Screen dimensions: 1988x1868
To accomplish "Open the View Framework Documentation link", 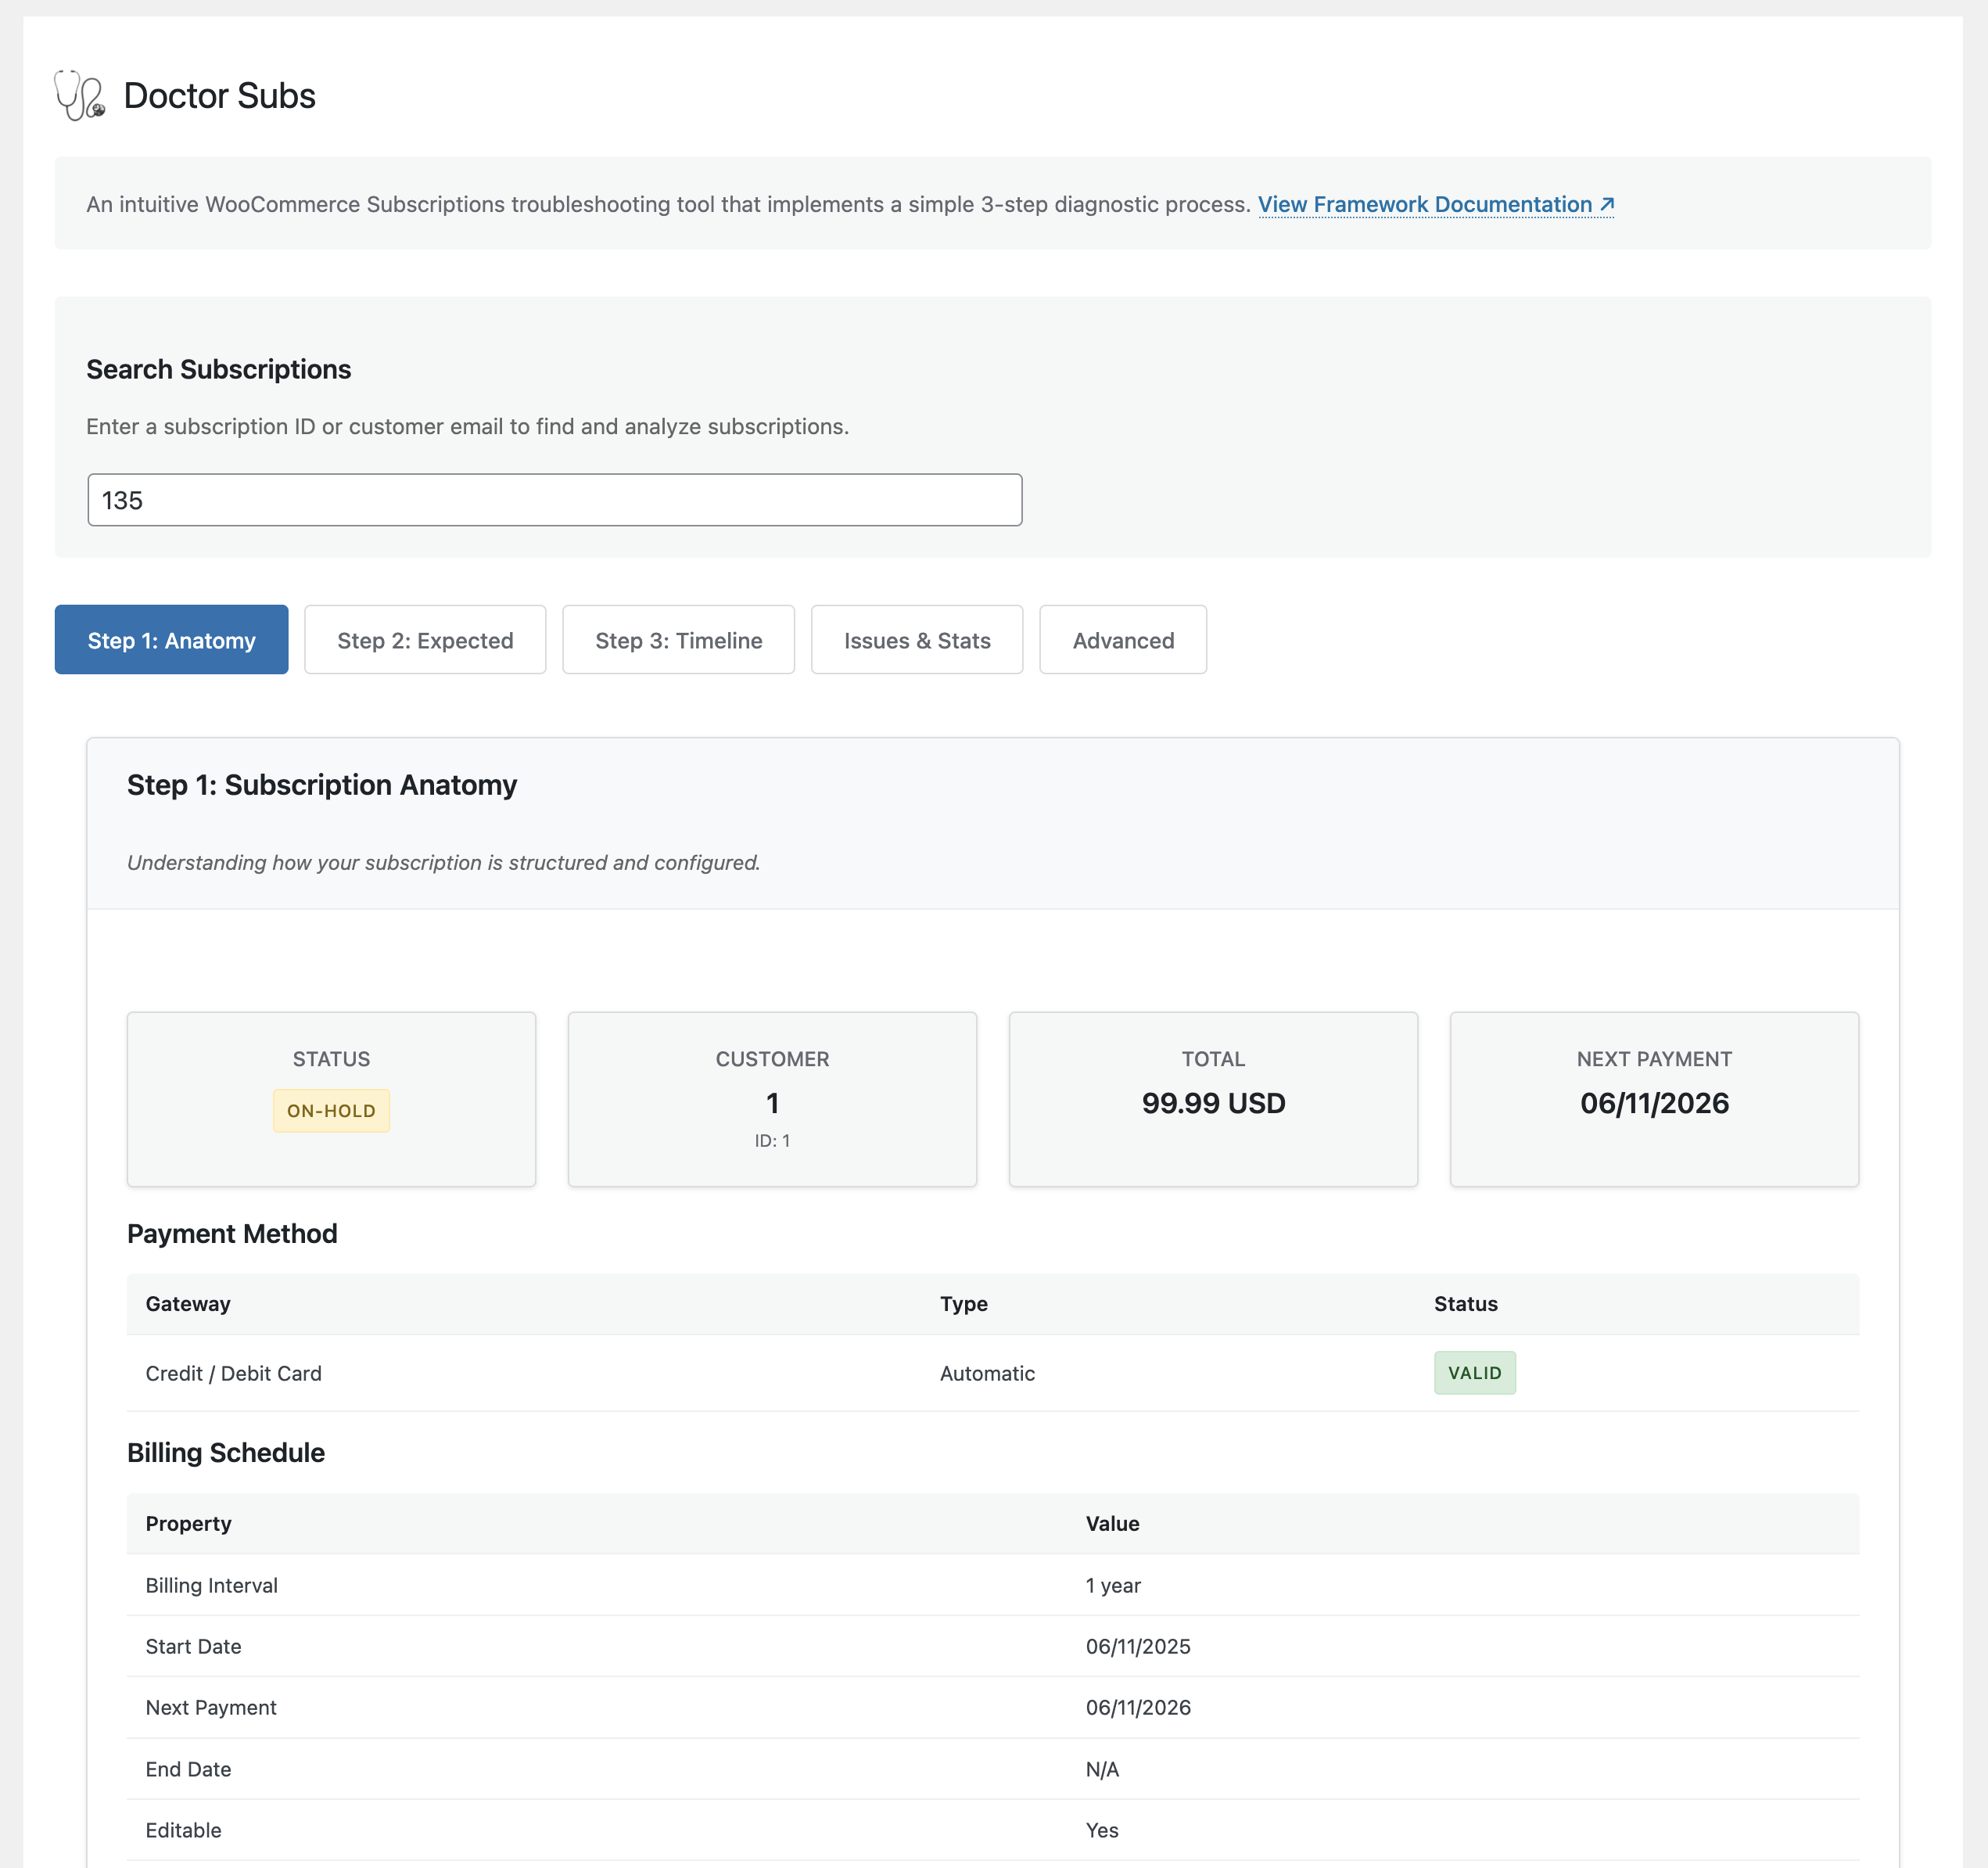I will point(1435,204).
